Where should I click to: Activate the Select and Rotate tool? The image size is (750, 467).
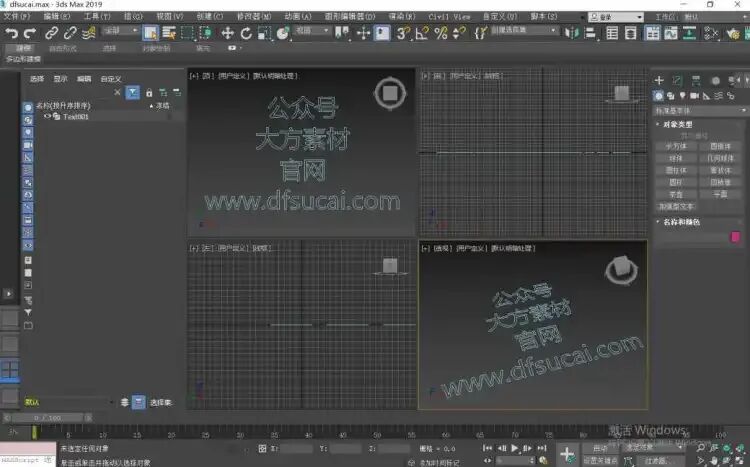tap(246, 33)
